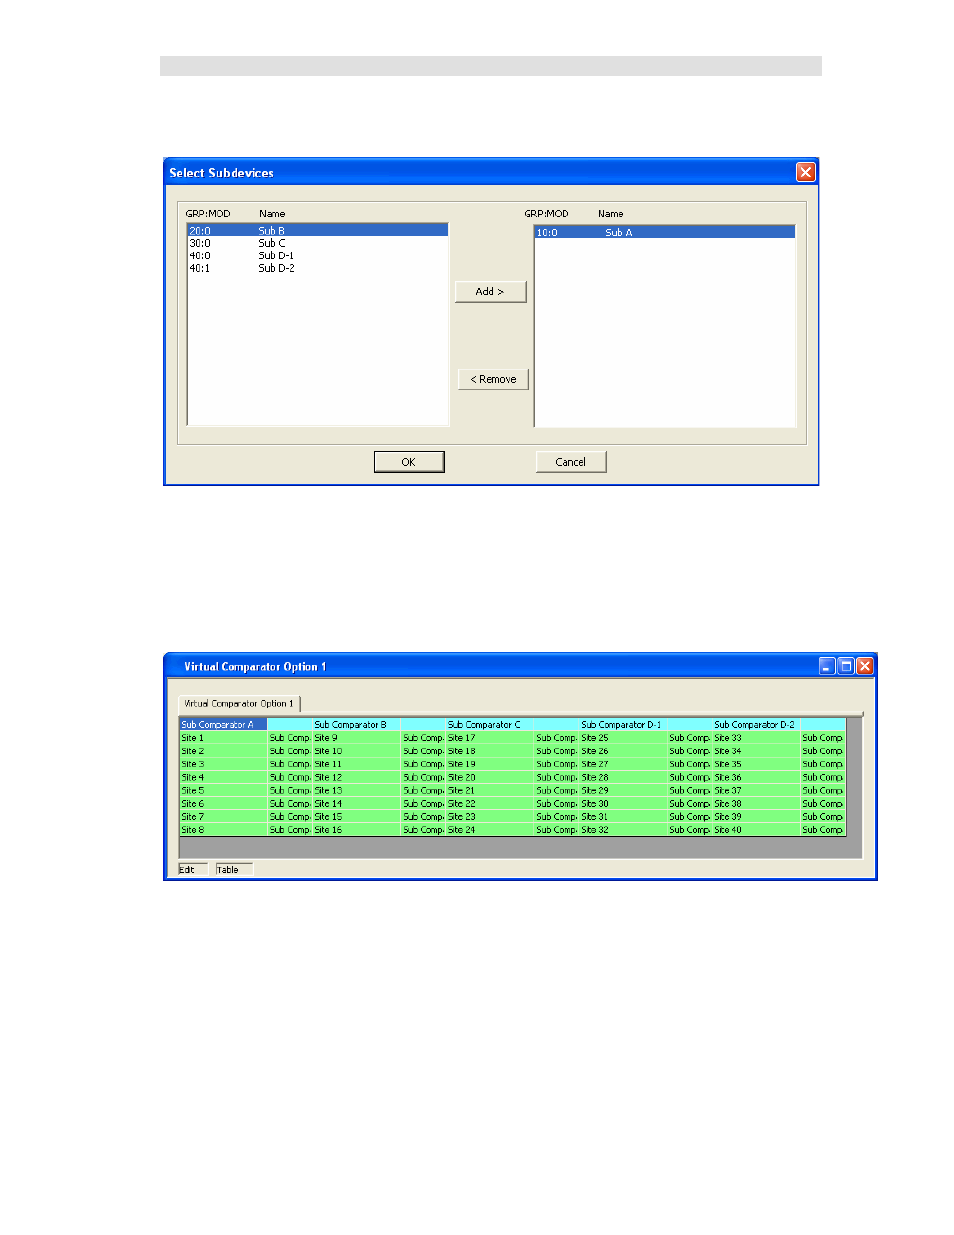The width and height of the screenshot is (954, 1235).
Task: Select the Site 9 cell
Action: (x=356, y=738)
